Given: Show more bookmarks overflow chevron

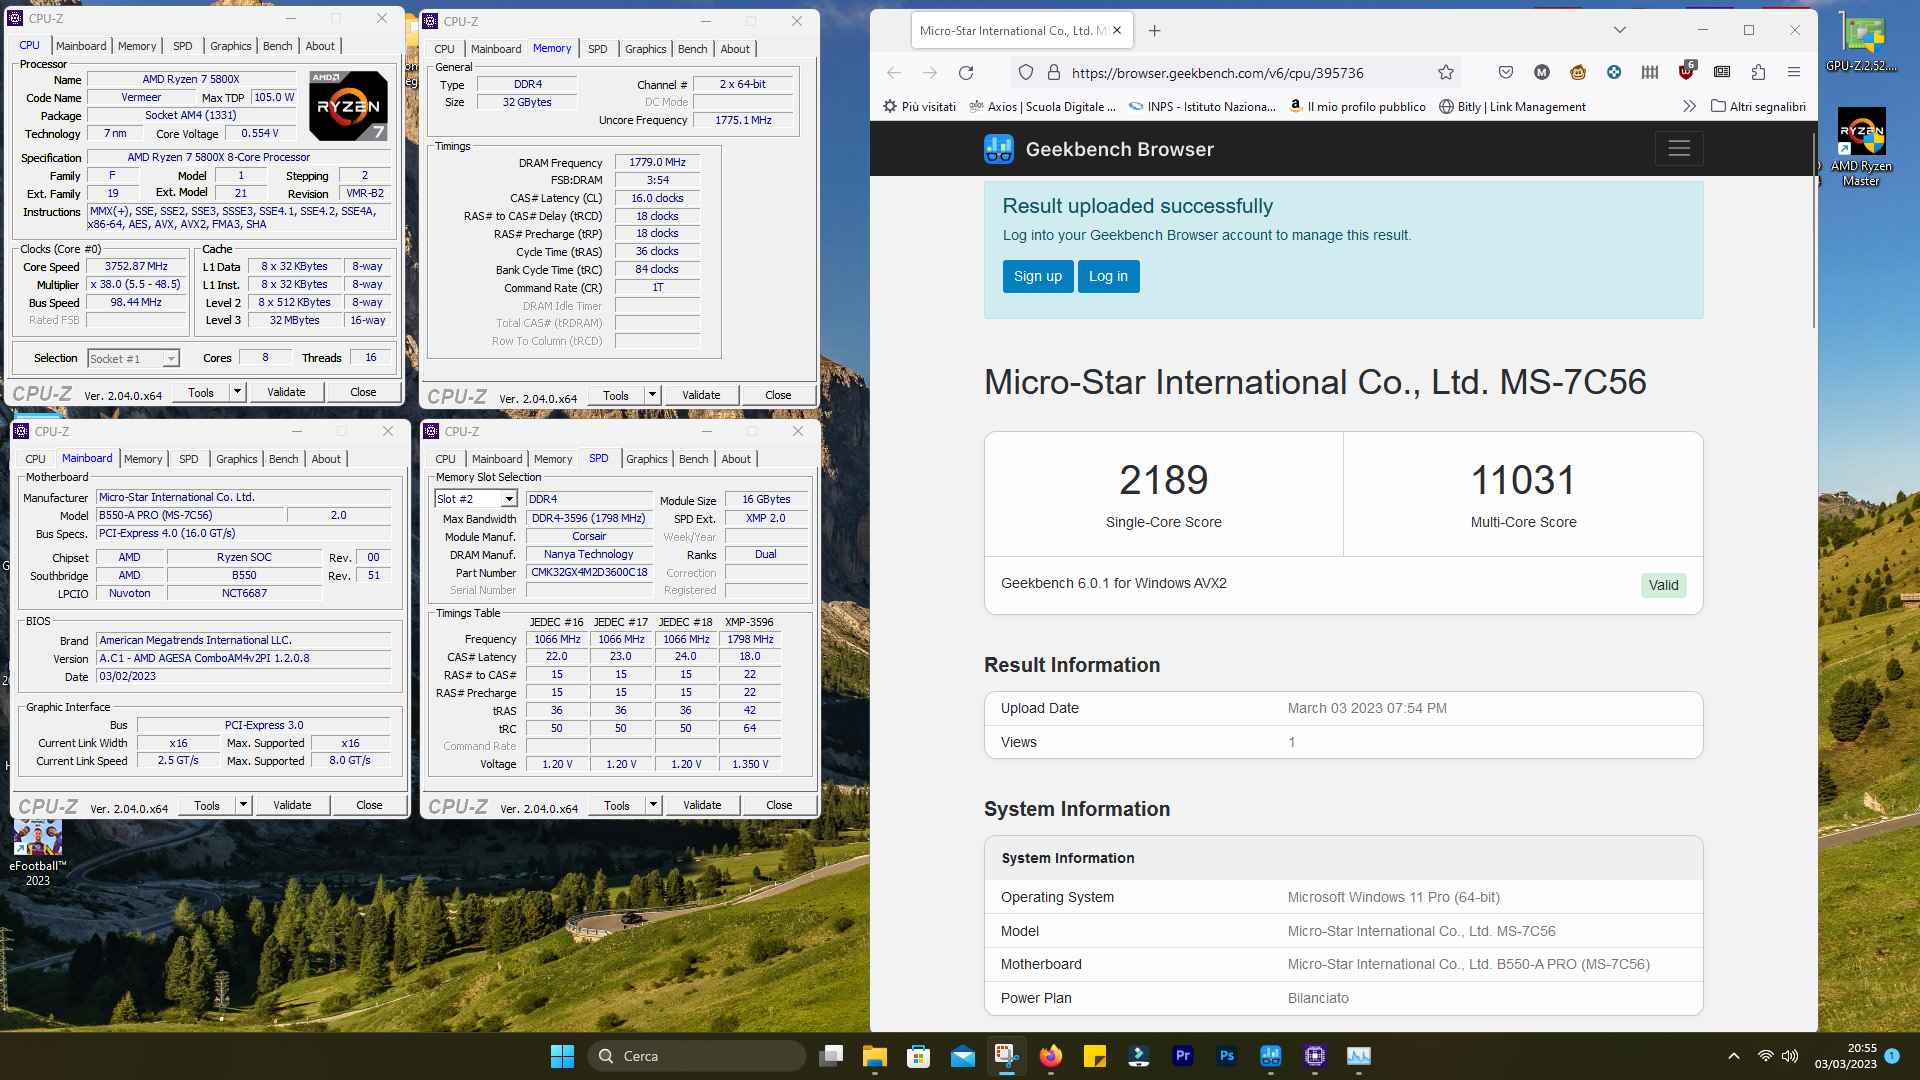Looking at the screenshot, I should 1689,106.
